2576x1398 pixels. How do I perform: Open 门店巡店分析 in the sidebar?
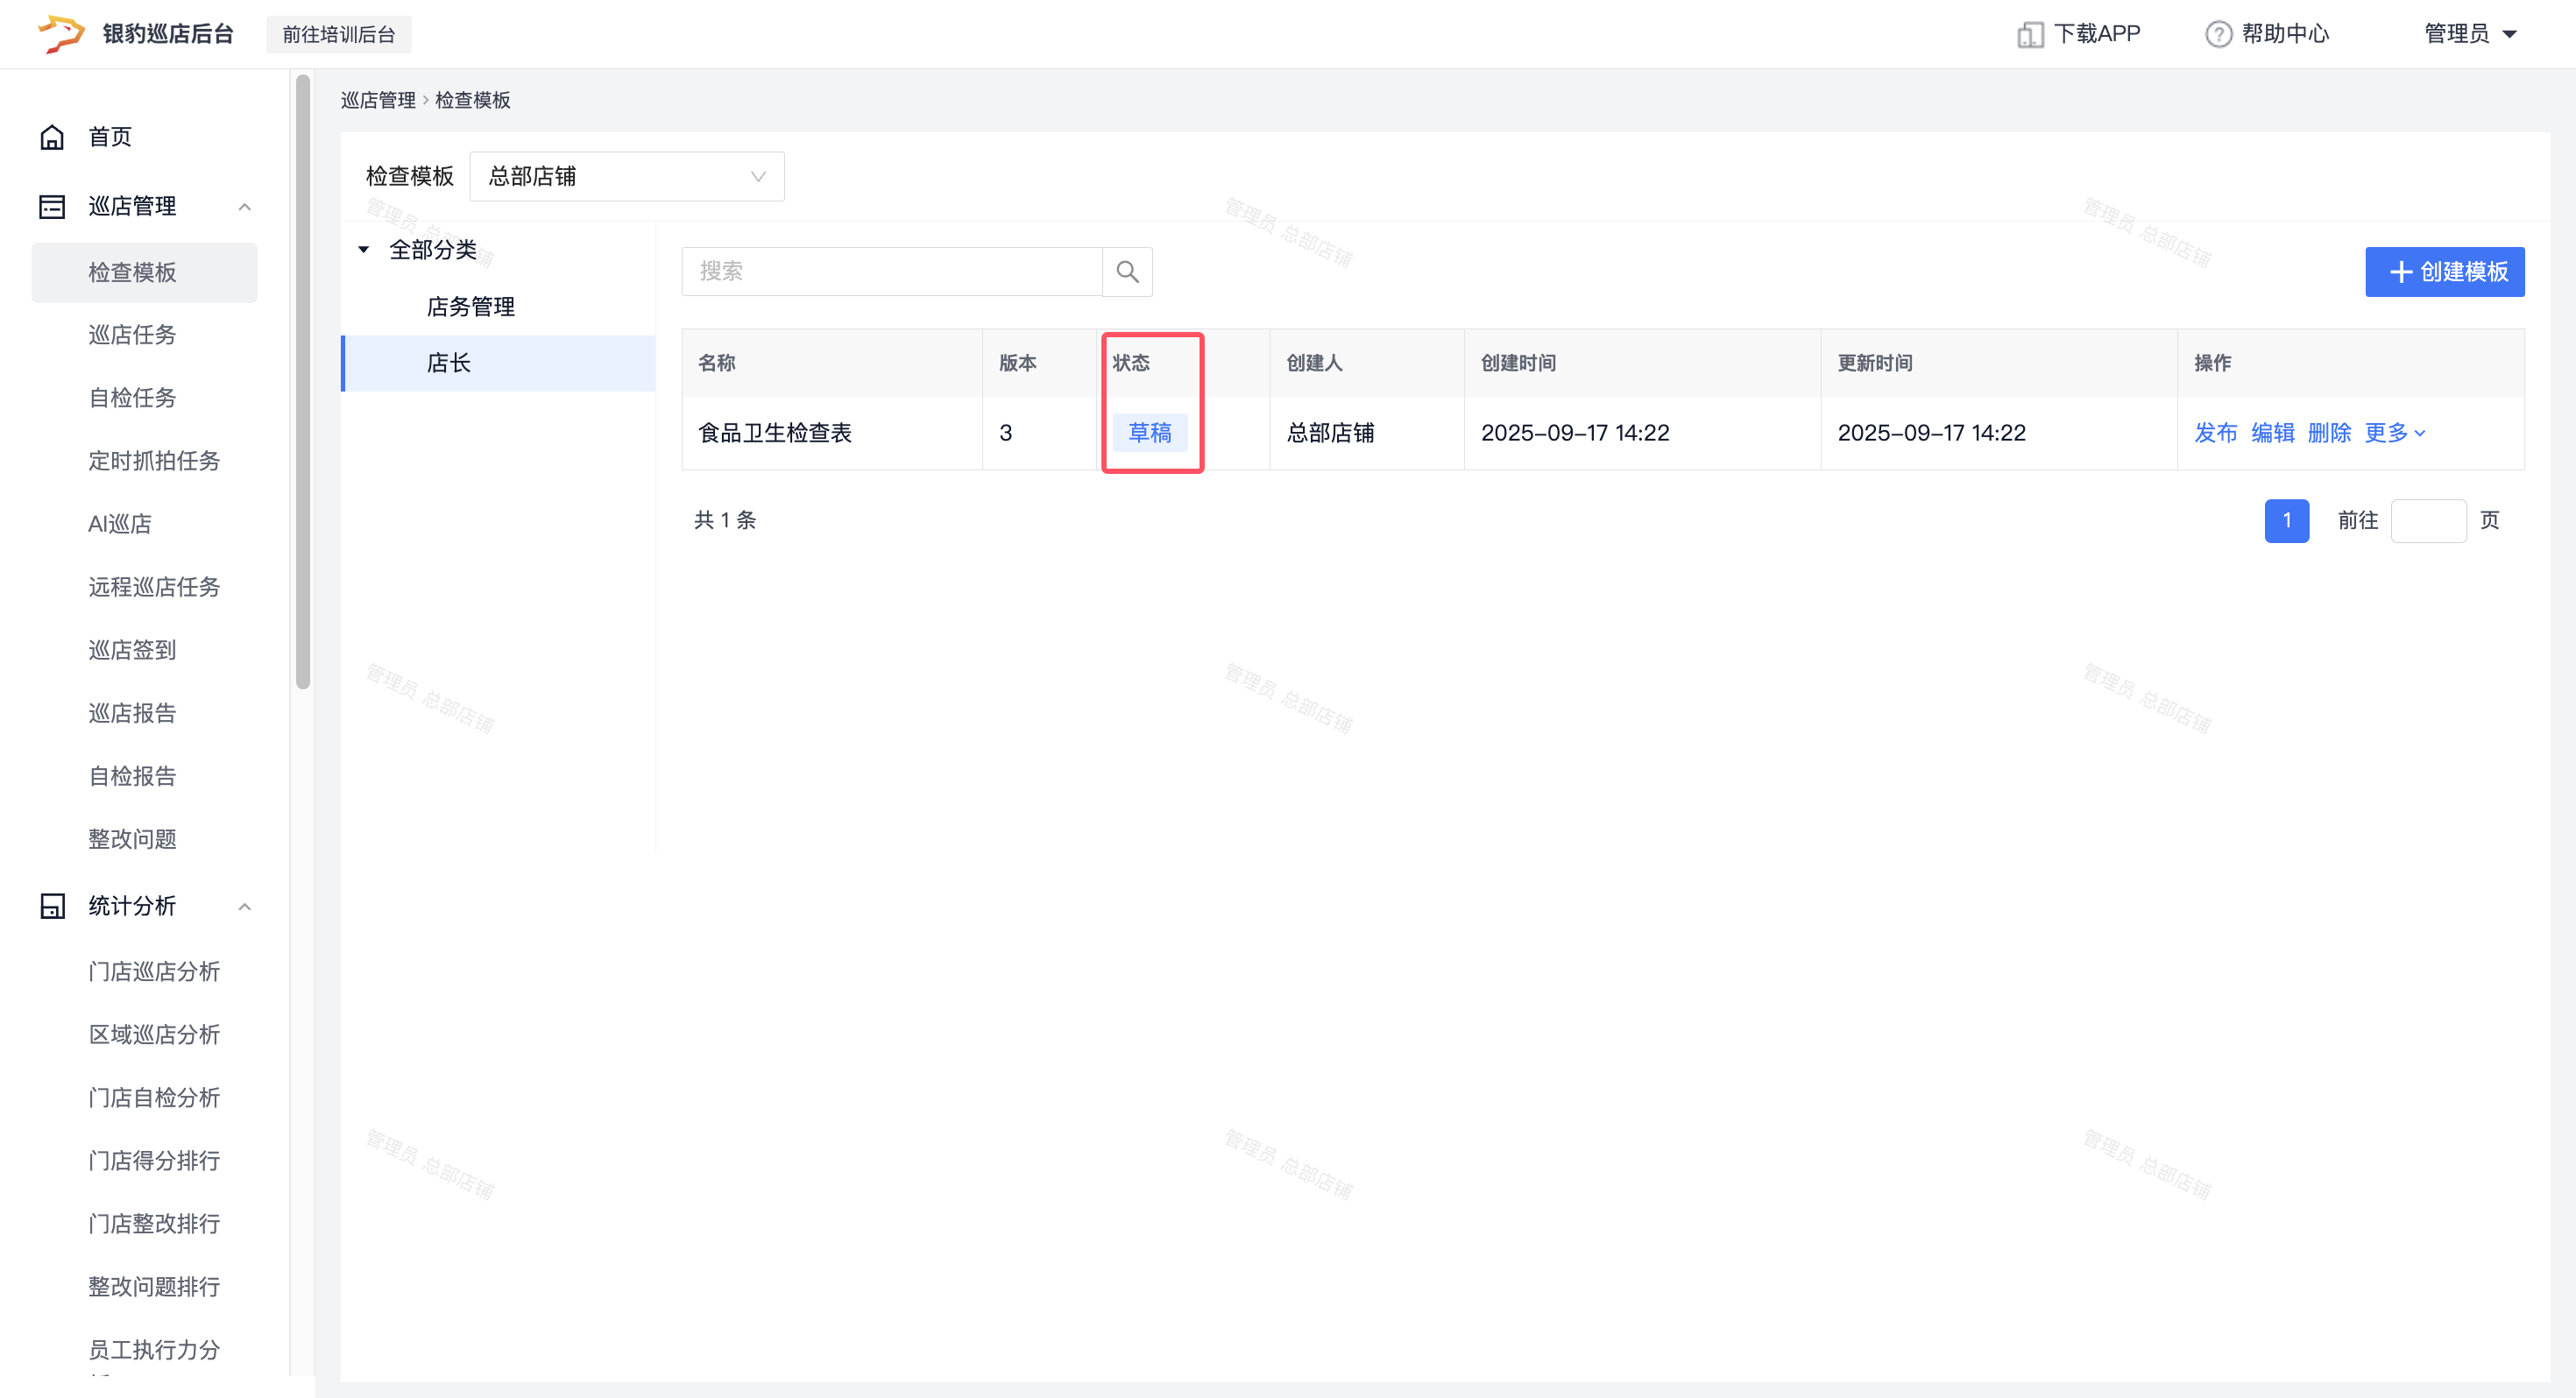154,971
